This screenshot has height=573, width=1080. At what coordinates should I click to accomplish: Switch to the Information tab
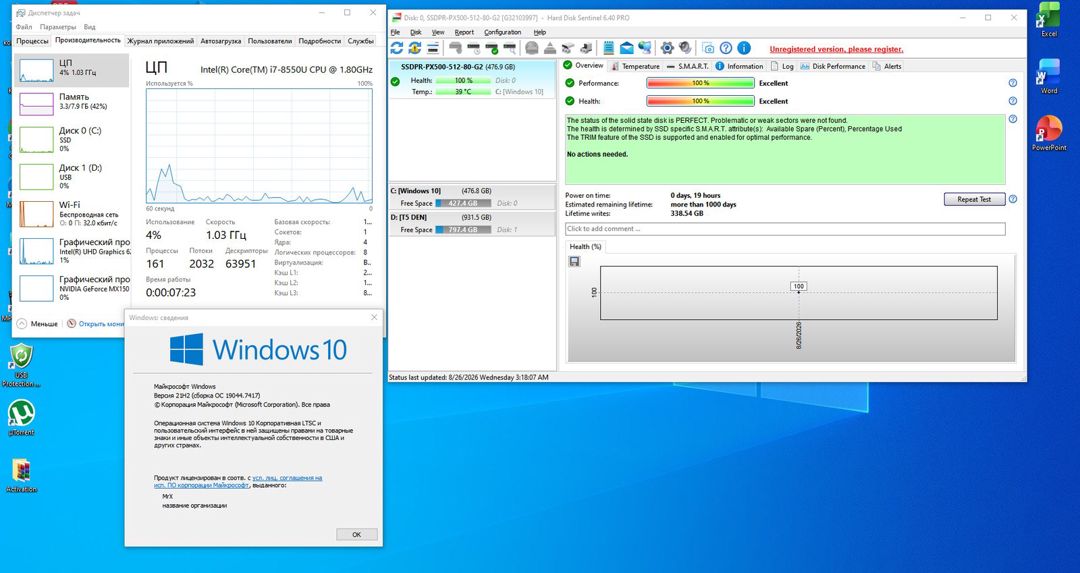pos(739,66)
